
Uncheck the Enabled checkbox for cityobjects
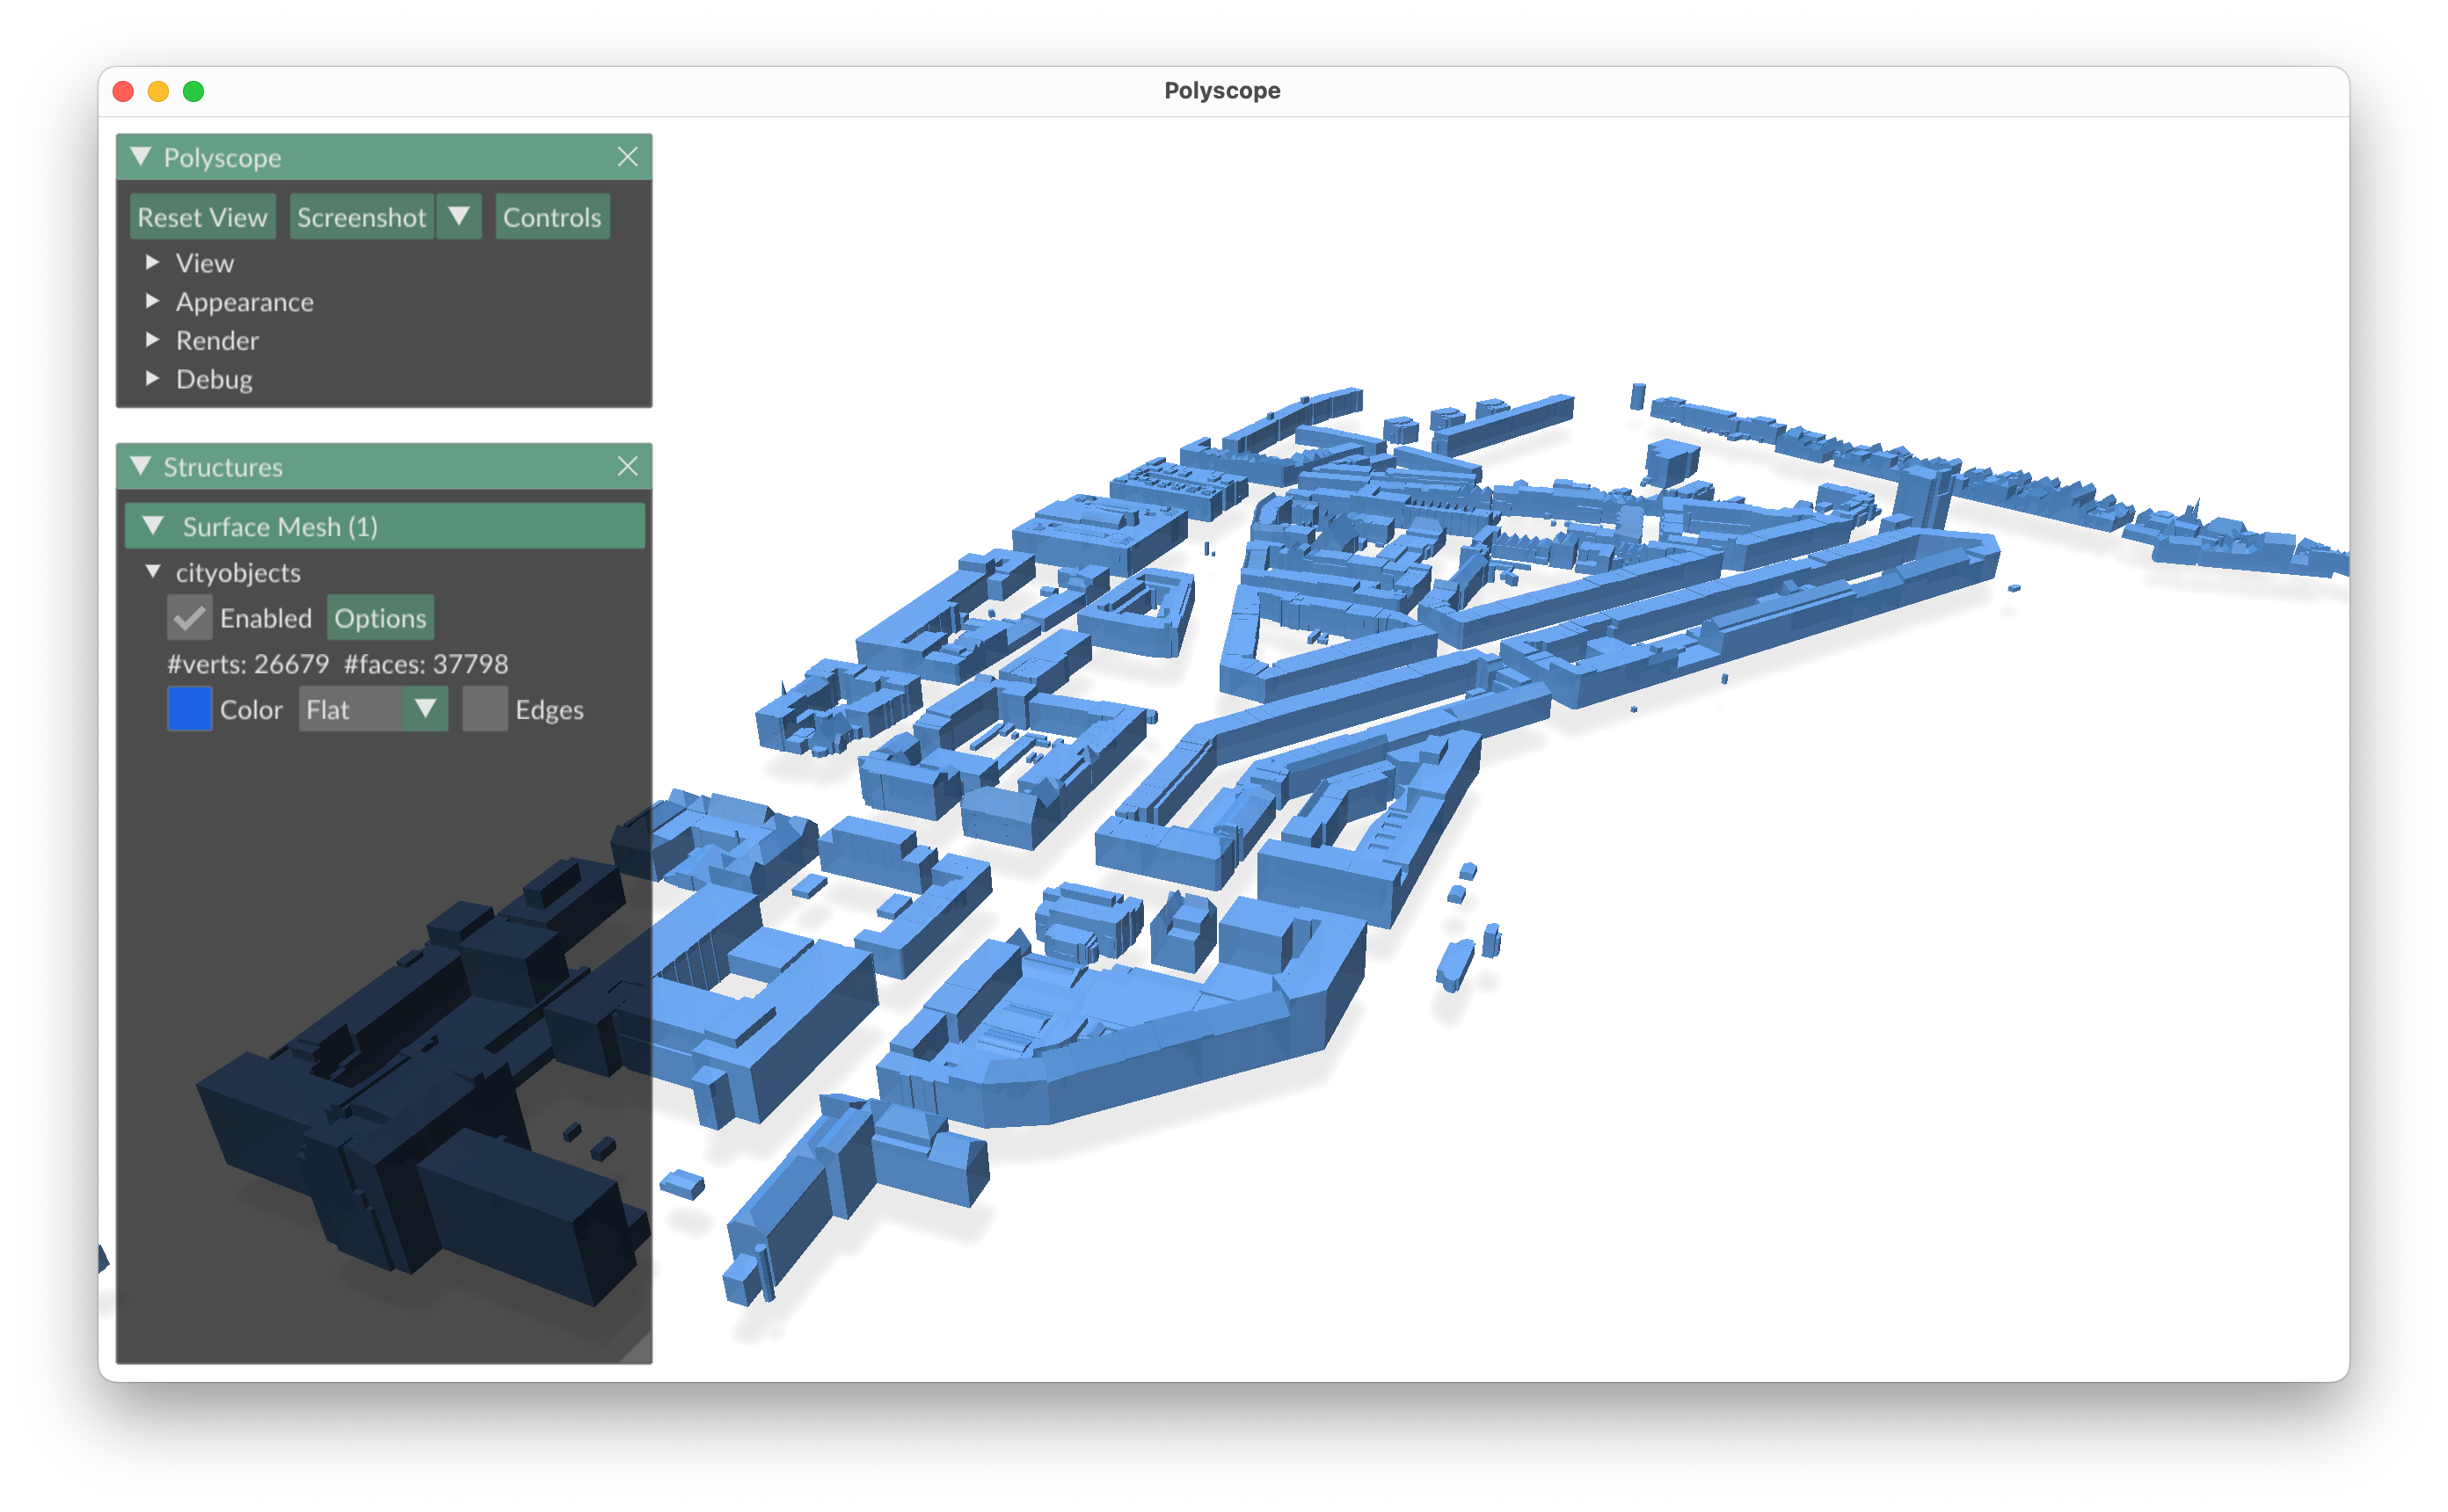pyautogui.click(x=189, y=618)
